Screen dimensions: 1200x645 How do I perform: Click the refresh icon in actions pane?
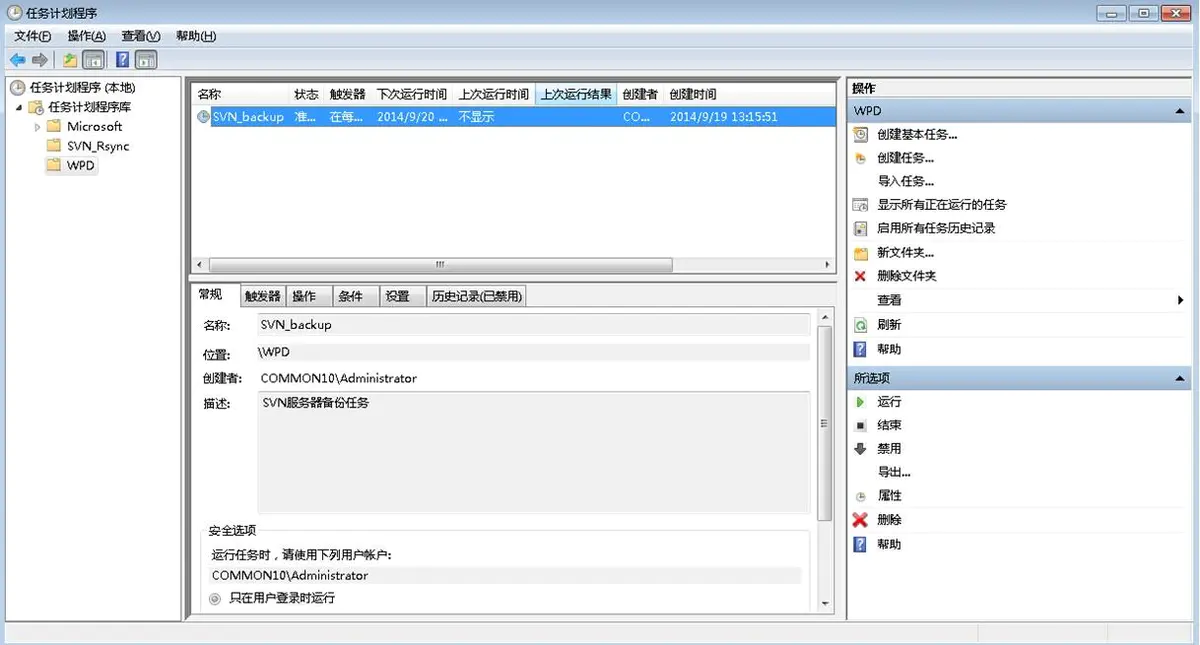coord(859,325)
